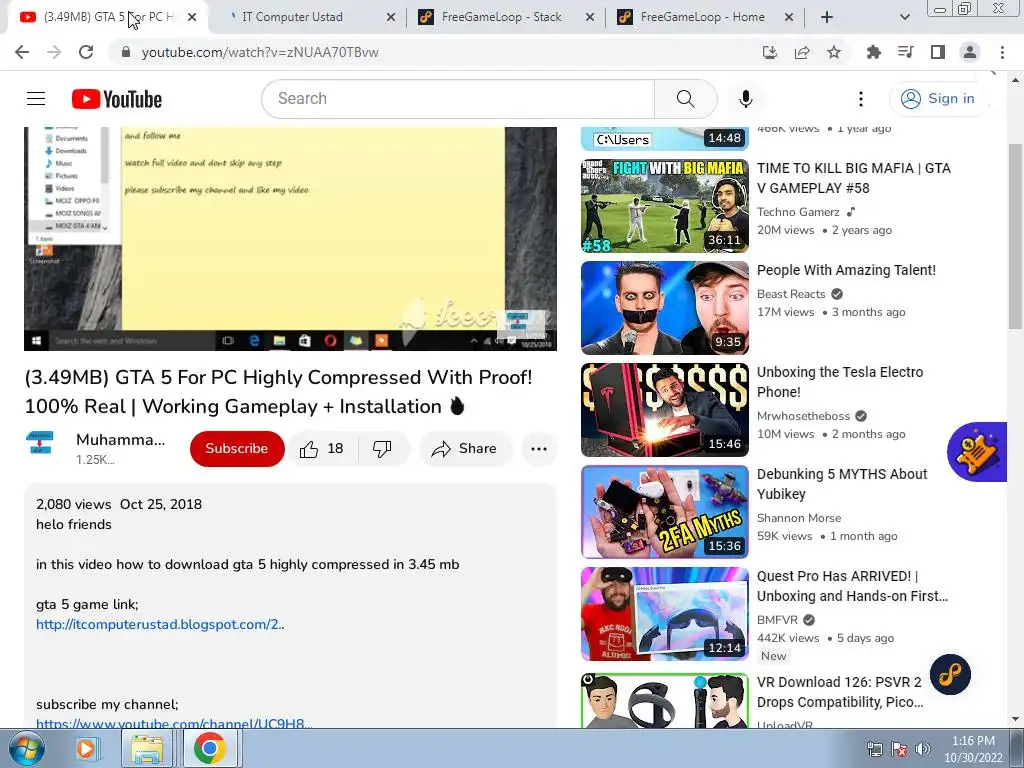Open a new browser tab

(x=827, y=17)
